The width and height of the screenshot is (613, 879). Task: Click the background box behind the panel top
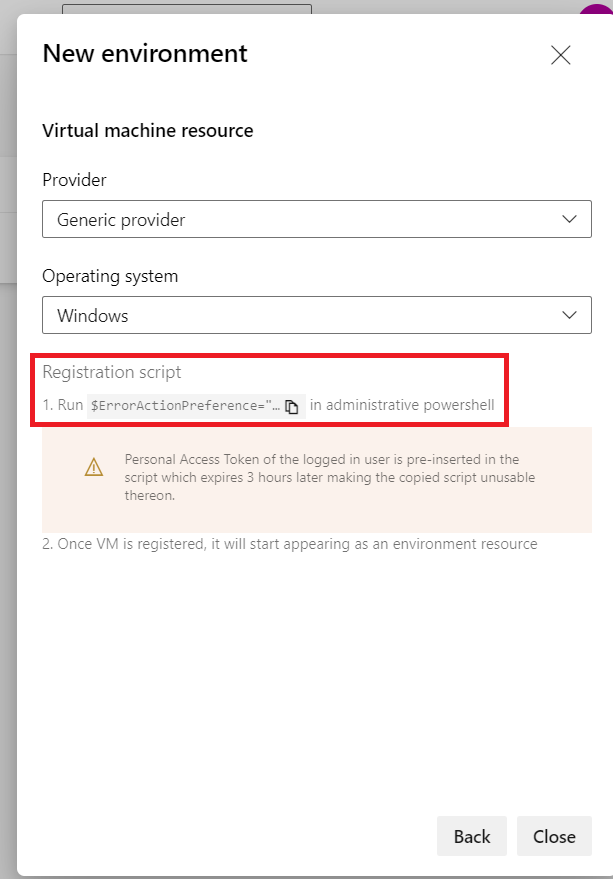[186, 8]
